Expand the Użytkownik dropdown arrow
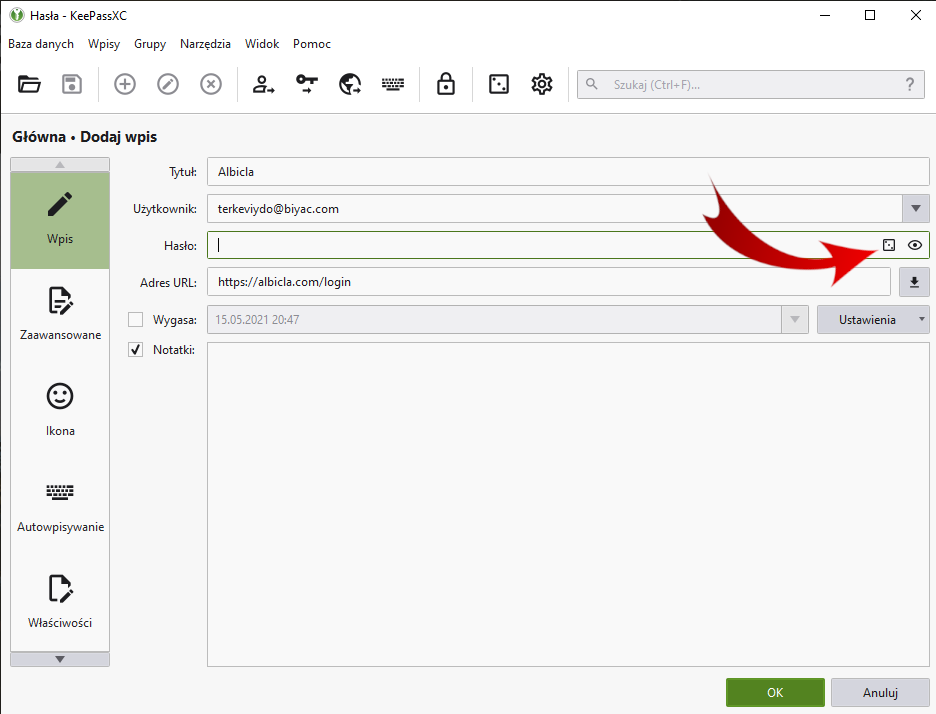This screenshot has height=714, width=936. (916, 208)
